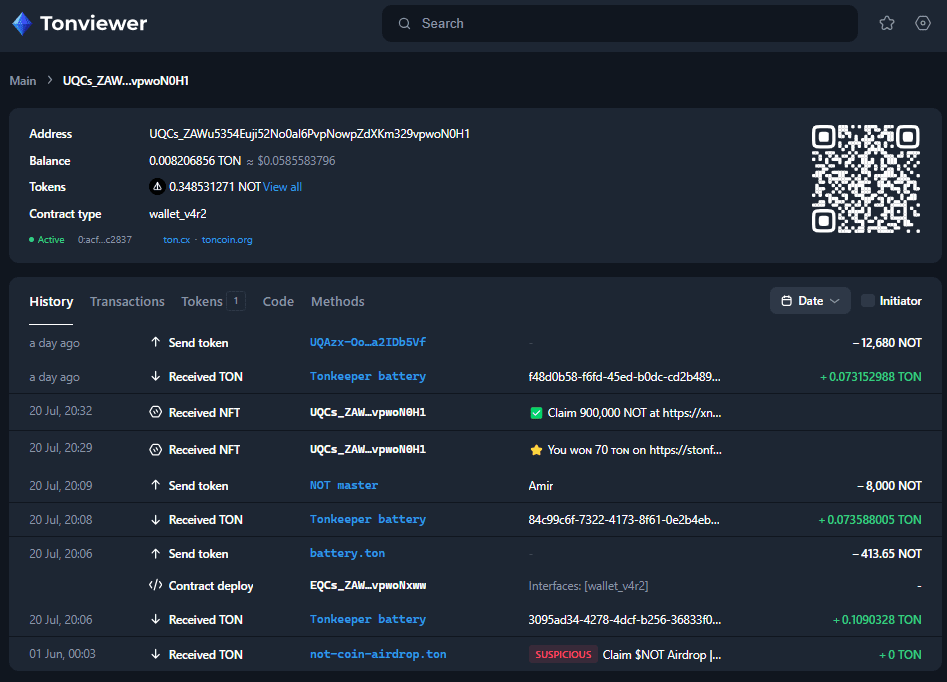Screen dimensions: 947x682
Task: Switch to the Transactions tab
Action: click(127, 302)
